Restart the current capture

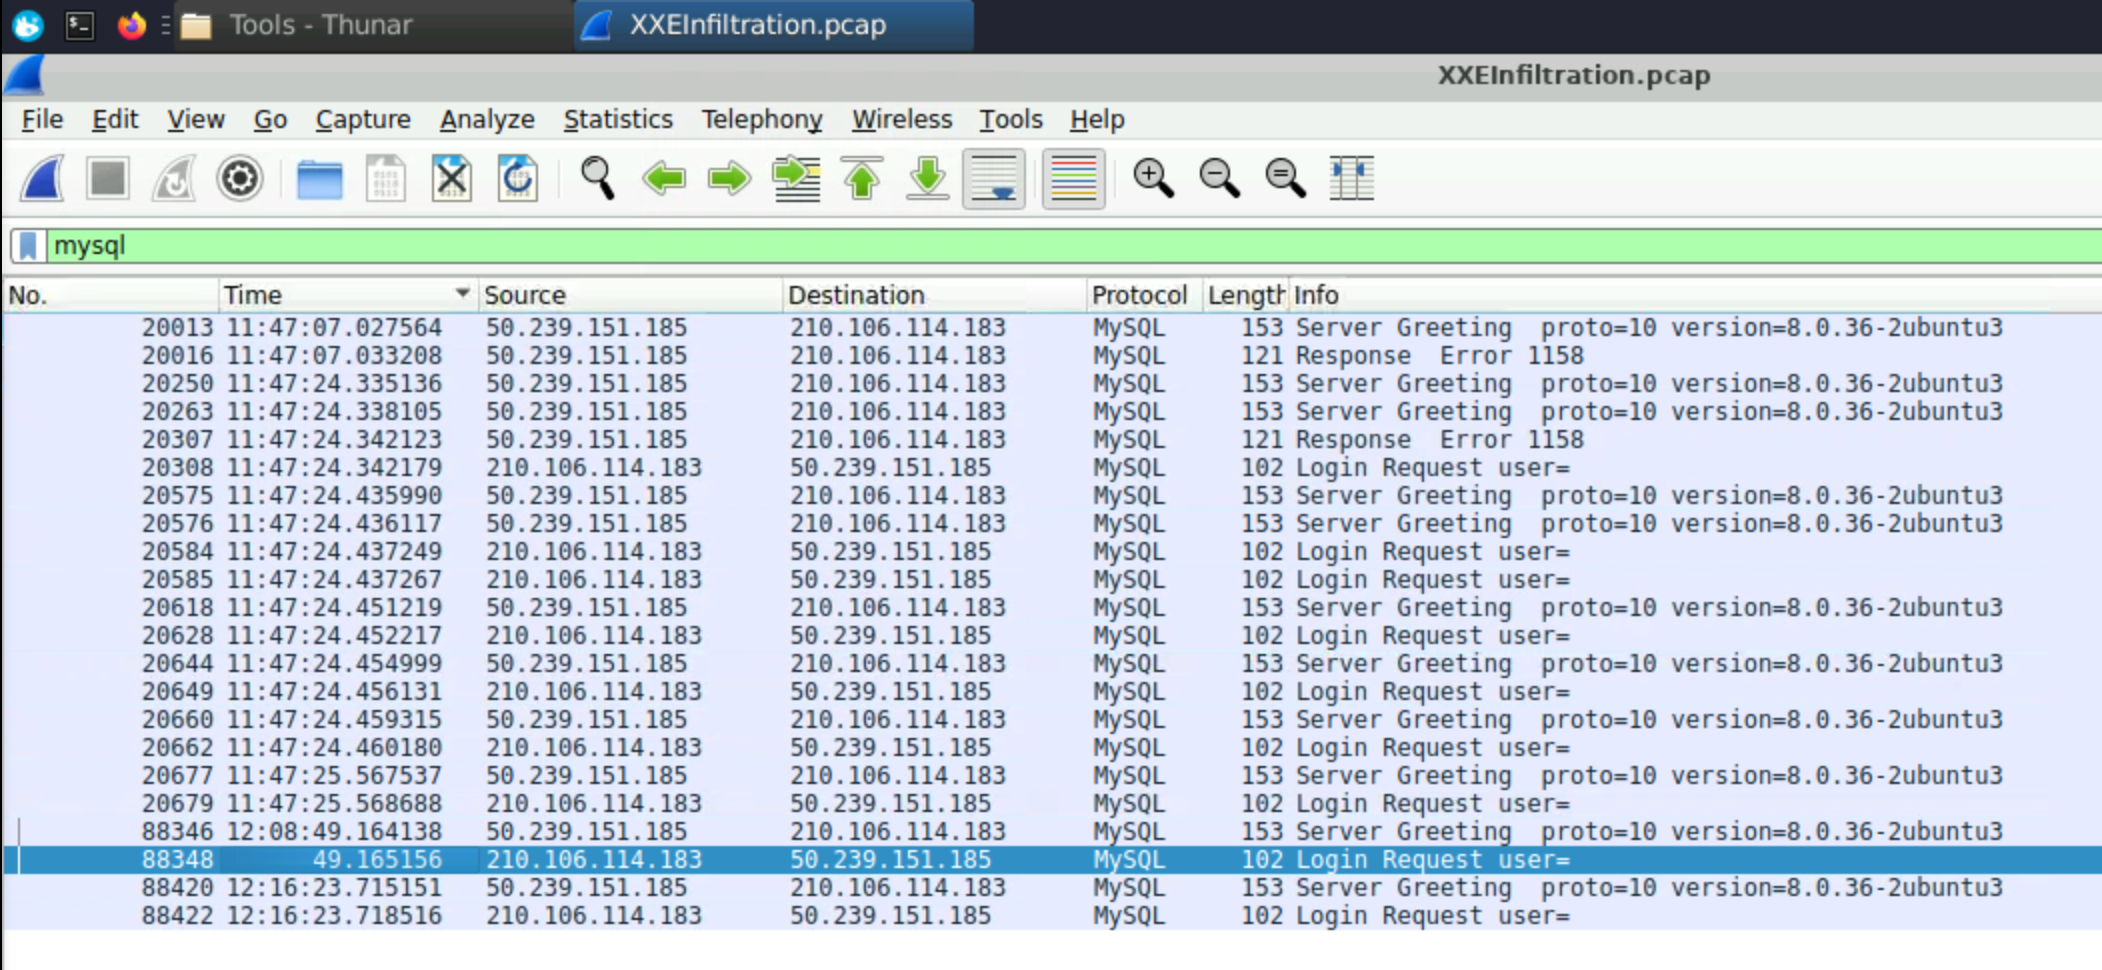point(174,179)
